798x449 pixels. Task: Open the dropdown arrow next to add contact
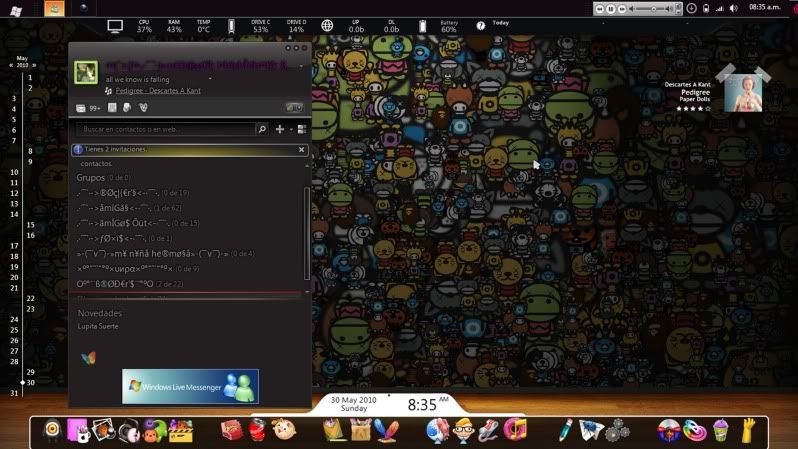[291, 129]
